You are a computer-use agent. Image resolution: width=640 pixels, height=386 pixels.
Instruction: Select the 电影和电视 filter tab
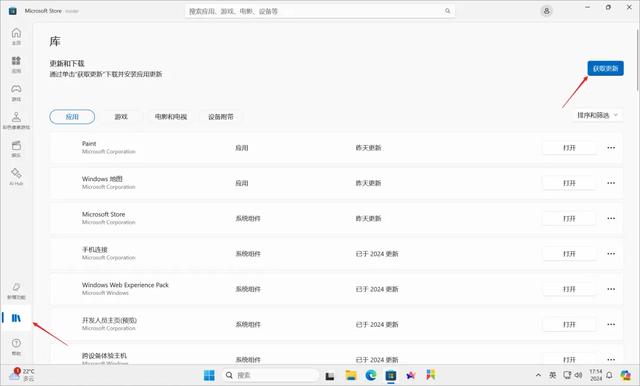[x=171, y=117]
